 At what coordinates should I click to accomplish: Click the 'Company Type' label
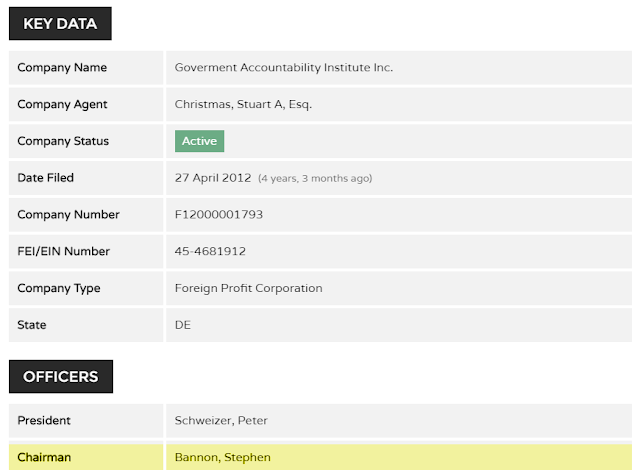[59, 288]
